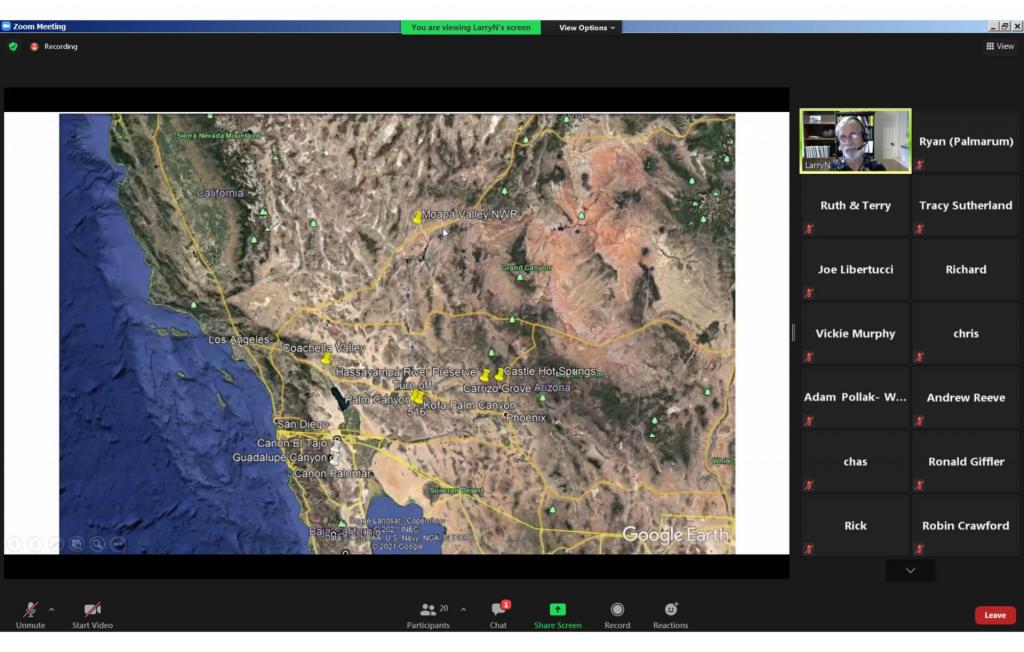The height and width of the screenshot is (652, 1024).
Task: Start Video with the camera toggle
Action: tap(92, 610)
